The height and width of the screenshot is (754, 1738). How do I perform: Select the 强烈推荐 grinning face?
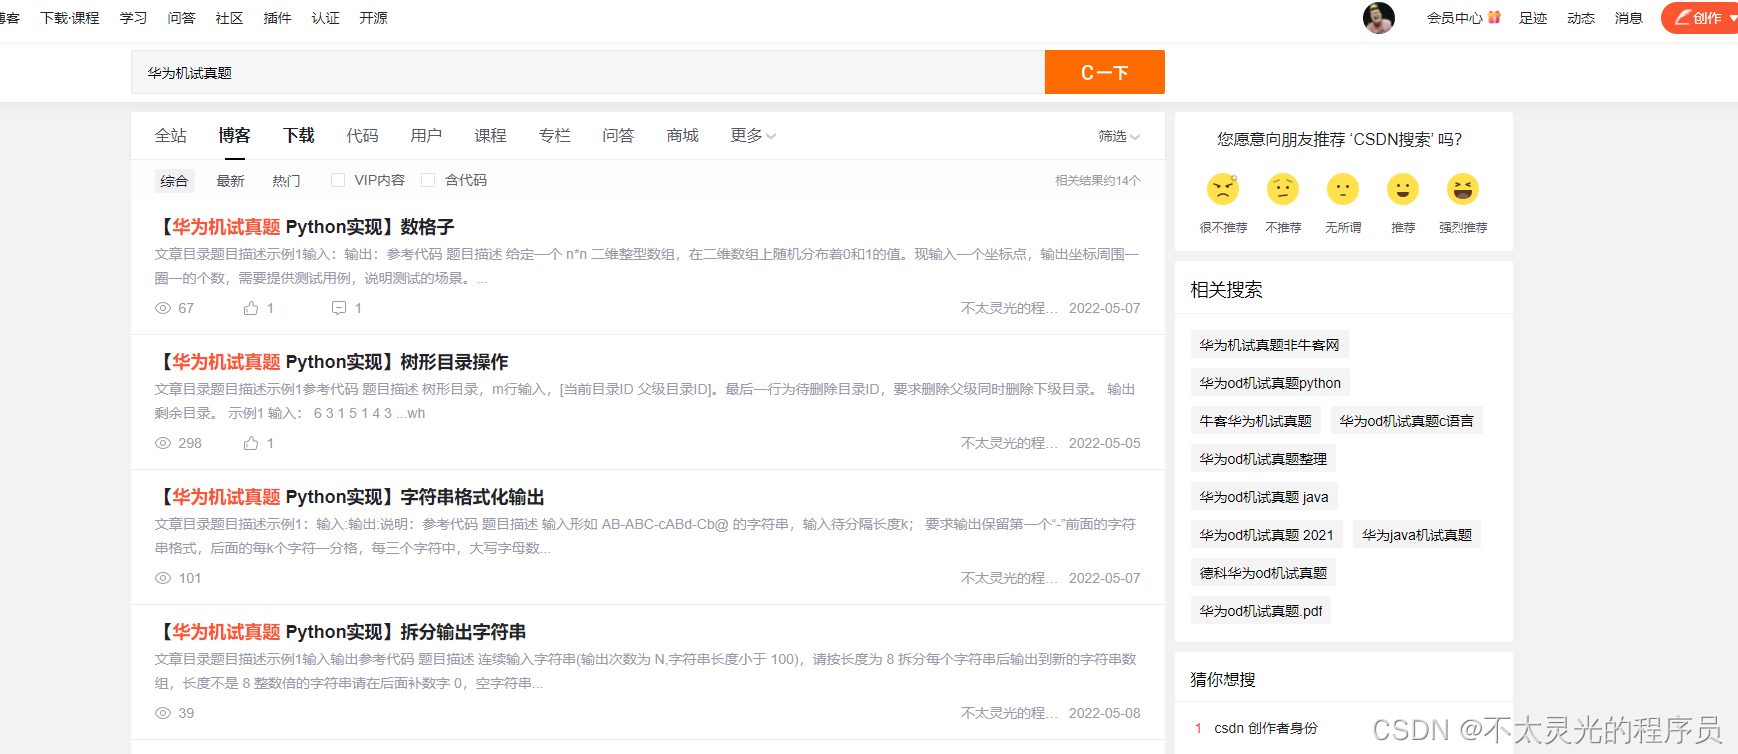coord(1463,189)
